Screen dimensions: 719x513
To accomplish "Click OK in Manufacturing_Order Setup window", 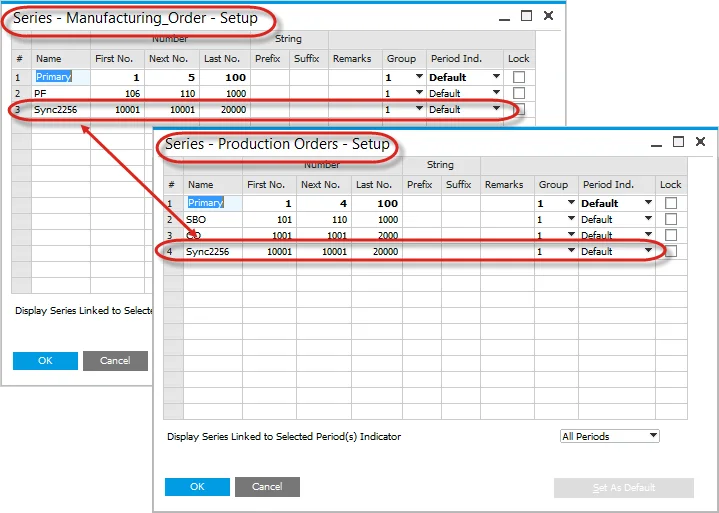I will click(45, 361).
